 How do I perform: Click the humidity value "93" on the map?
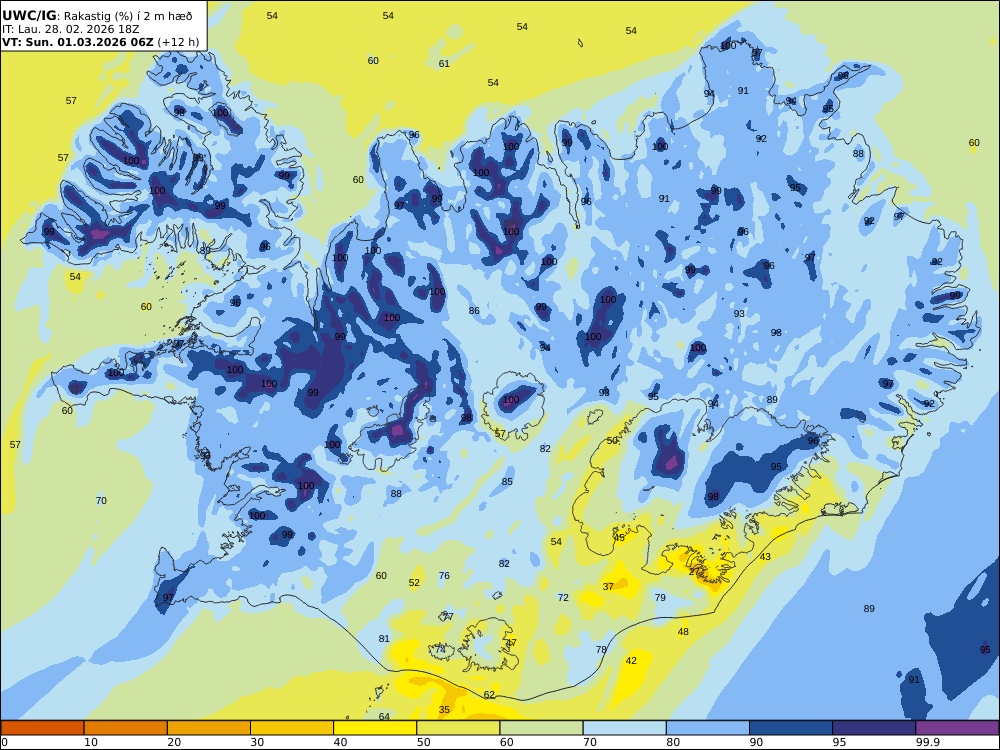coord(739,313)
